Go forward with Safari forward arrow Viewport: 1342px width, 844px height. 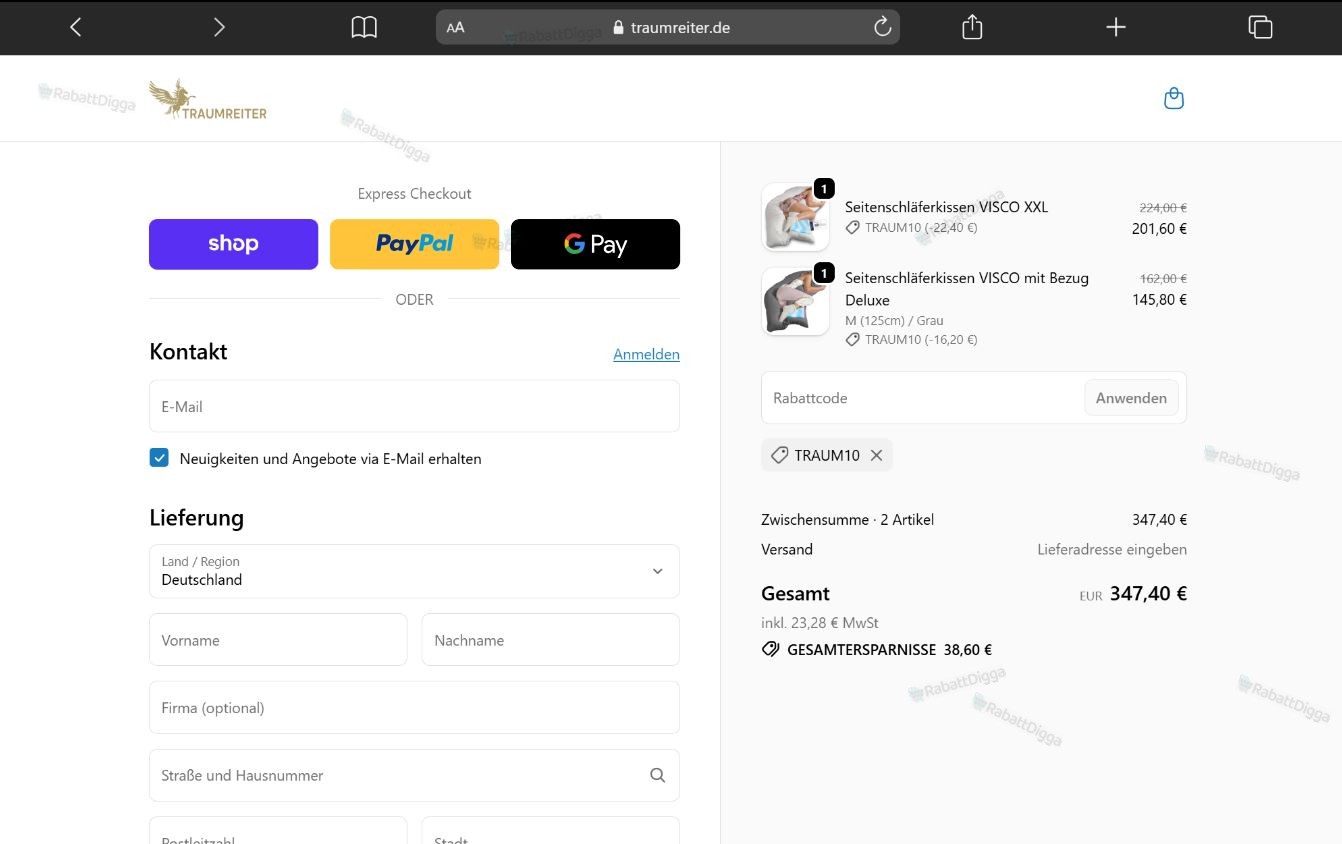click(219, 27)
